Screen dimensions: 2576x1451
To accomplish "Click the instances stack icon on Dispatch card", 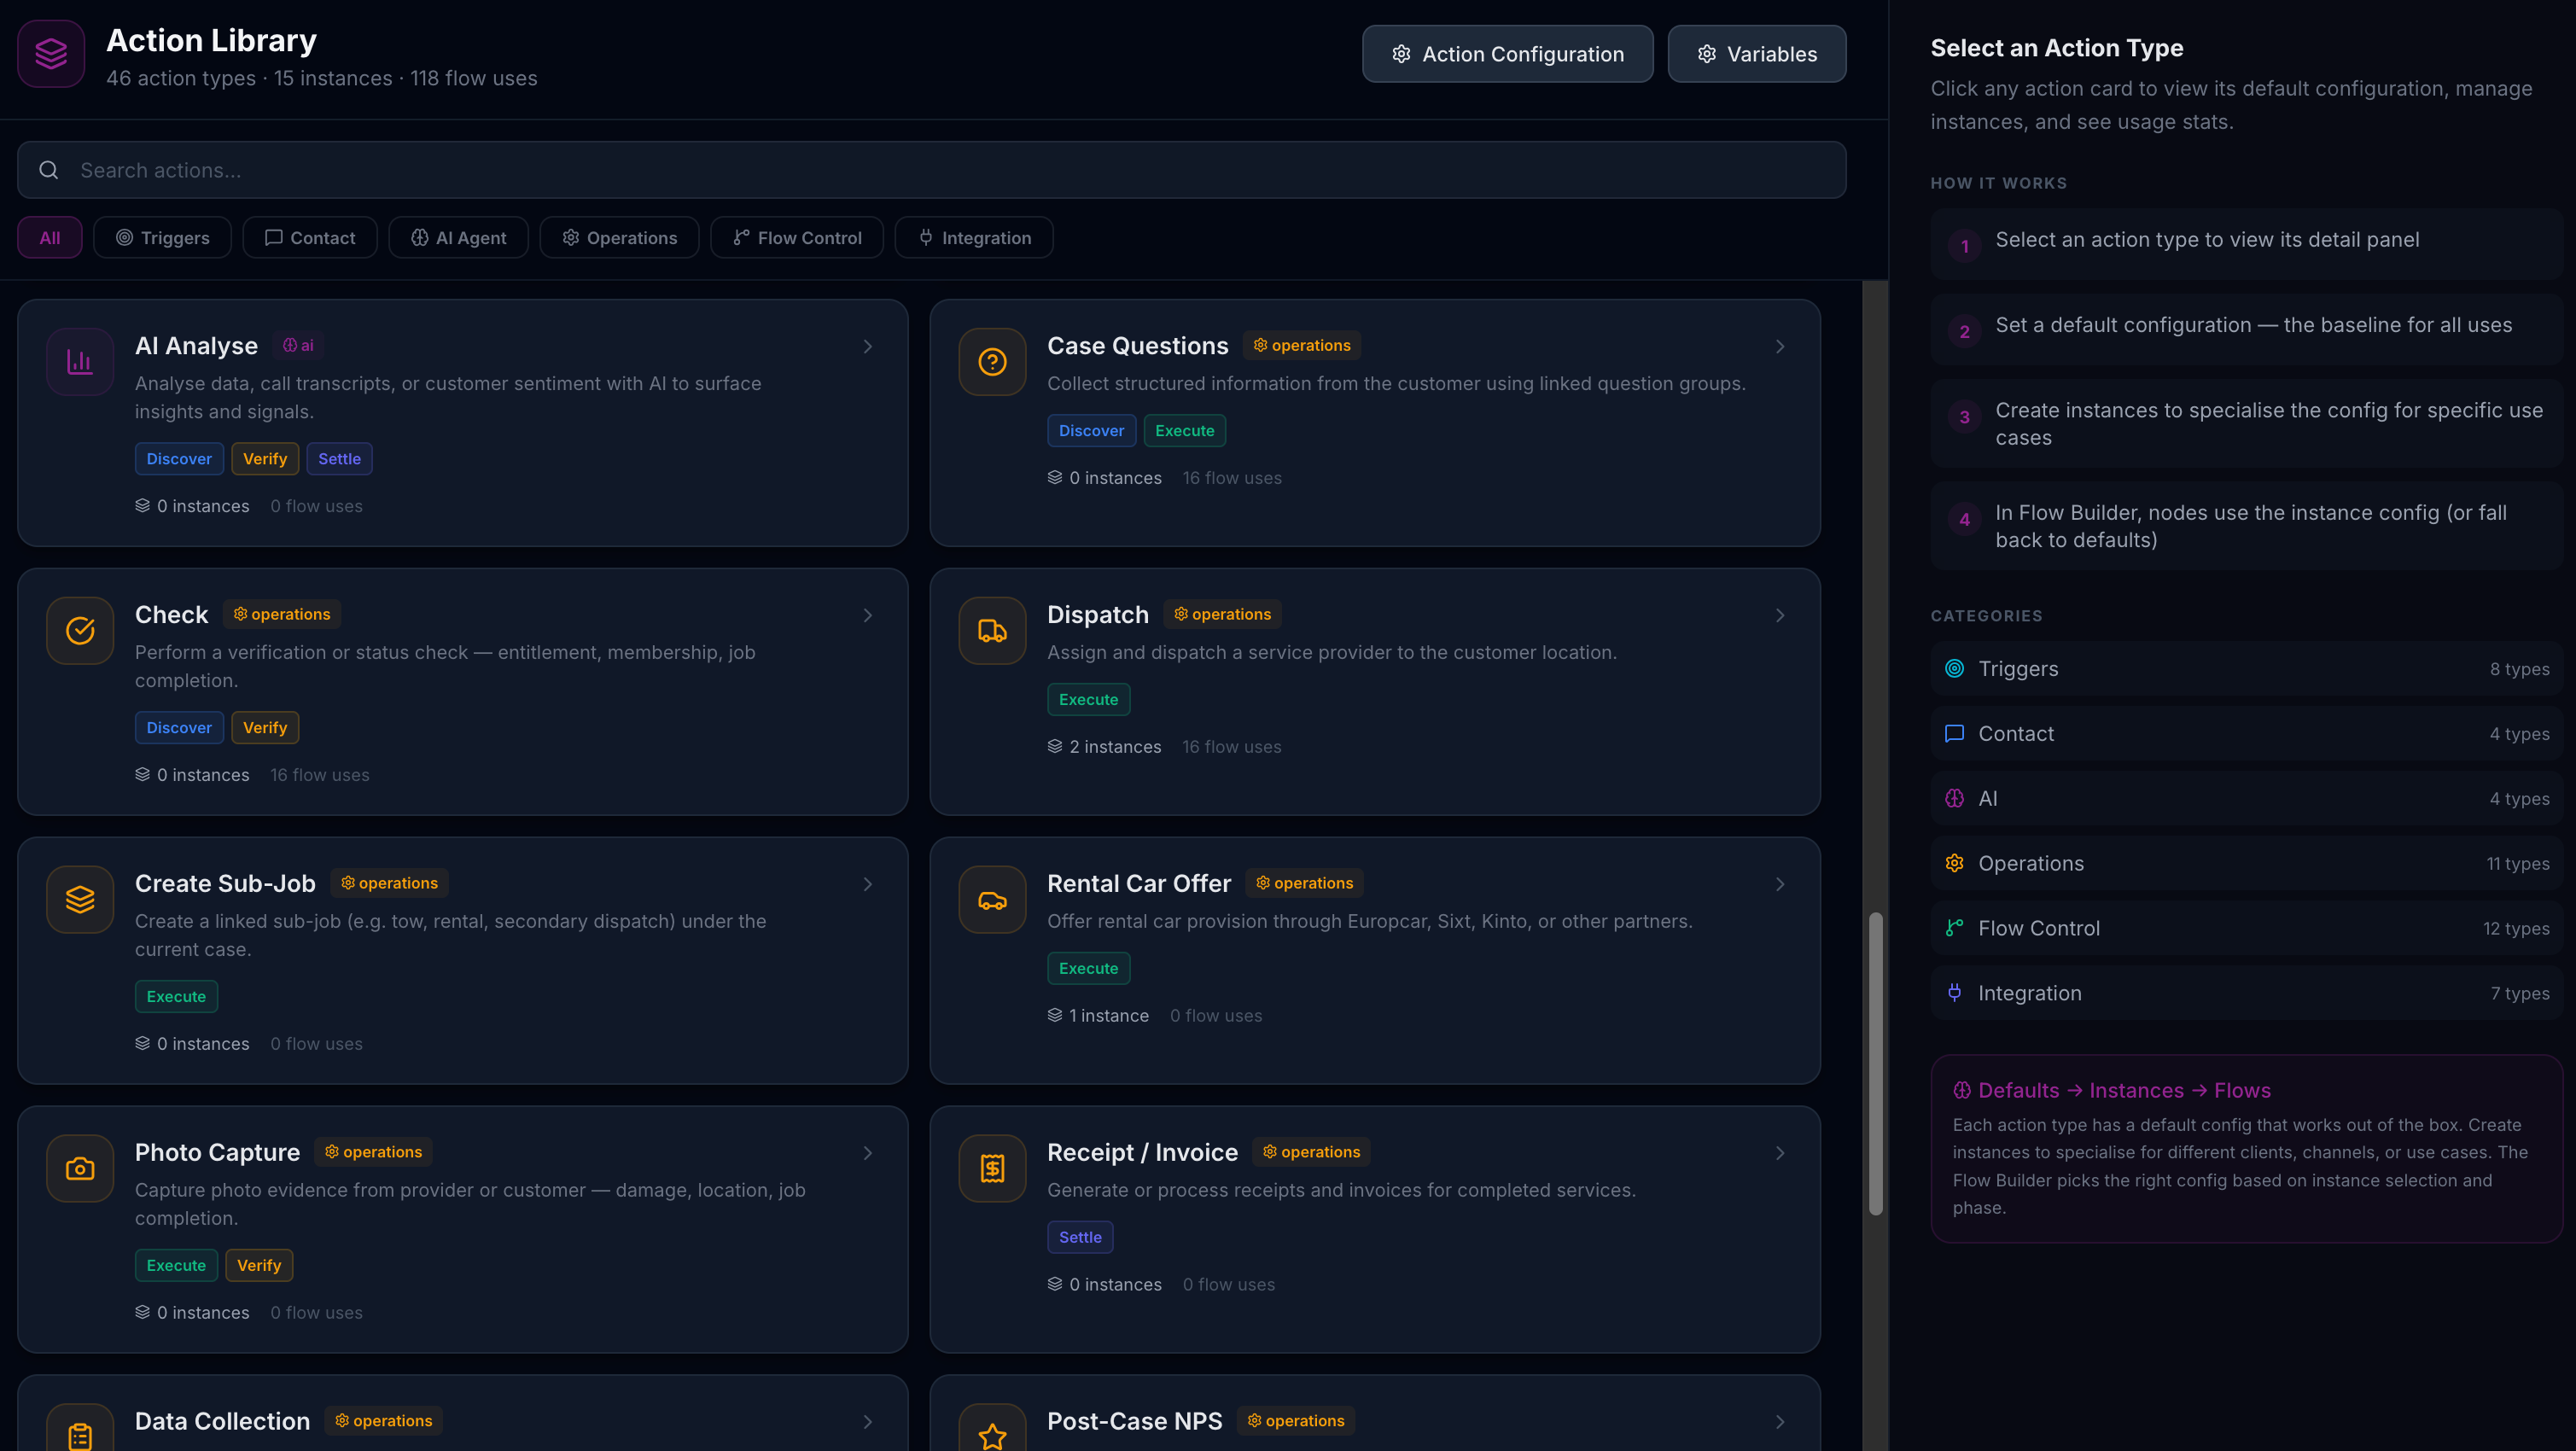I will coord(1054,747).
